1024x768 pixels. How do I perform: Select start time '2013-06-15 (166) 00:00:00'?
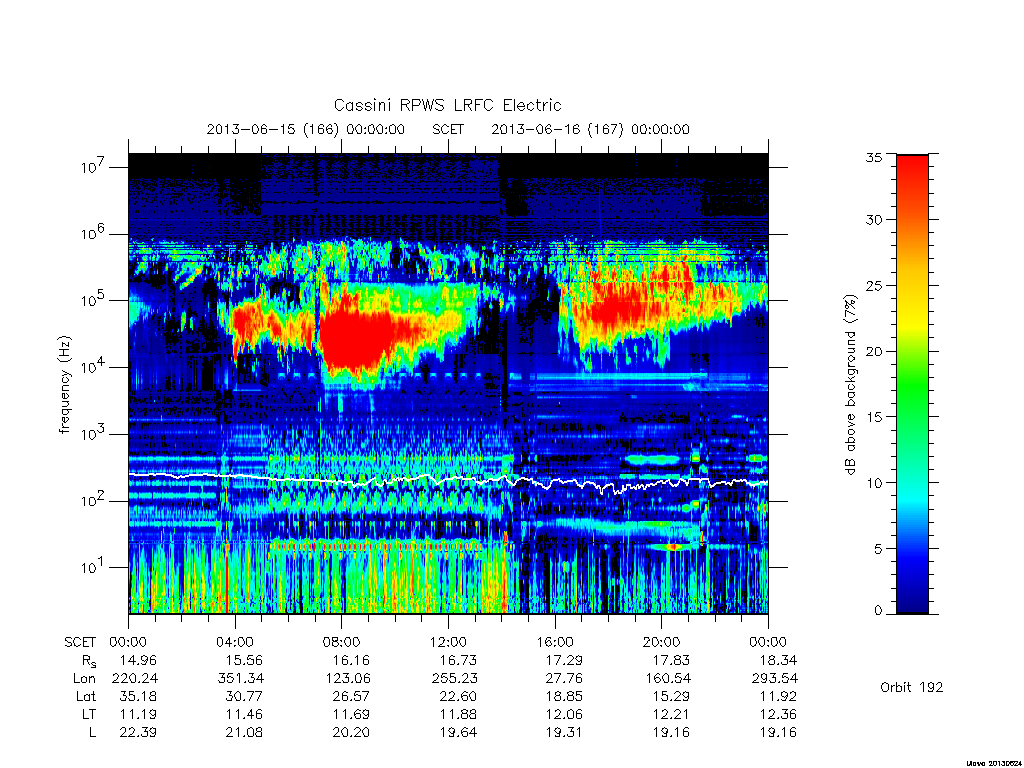click(x=305, y=129)
